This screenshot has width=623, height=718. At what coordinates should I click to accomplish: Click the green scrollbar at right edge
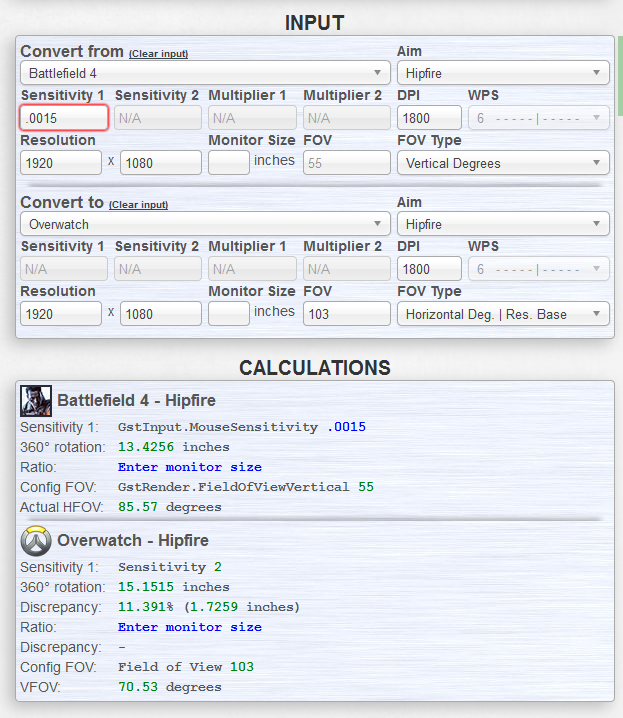620,76
